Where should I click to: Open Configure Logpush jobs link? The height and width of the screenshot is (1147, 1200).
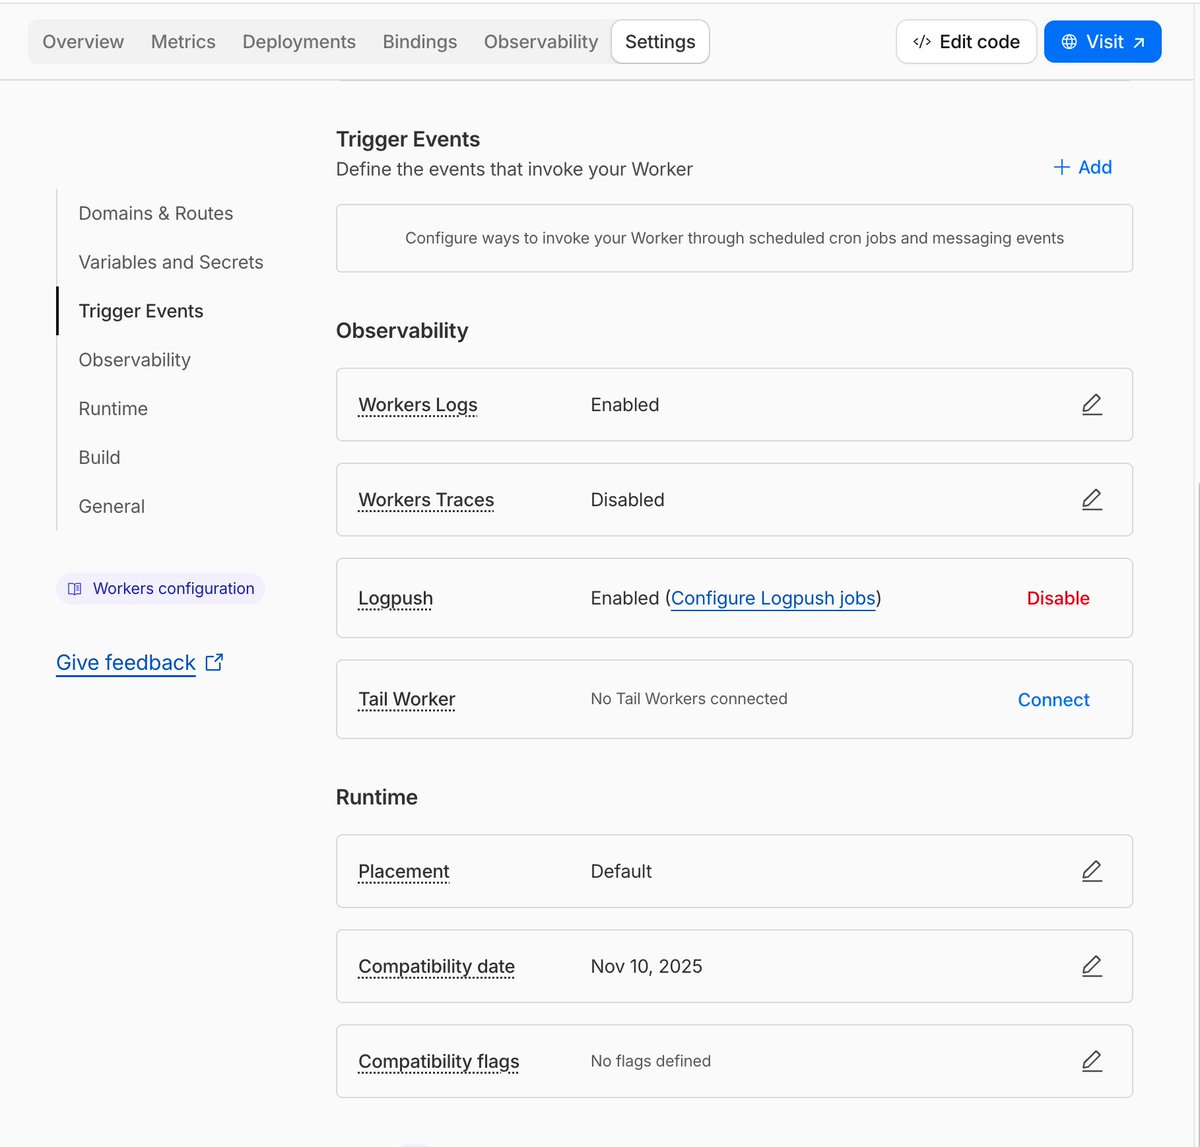click(773, 598)
